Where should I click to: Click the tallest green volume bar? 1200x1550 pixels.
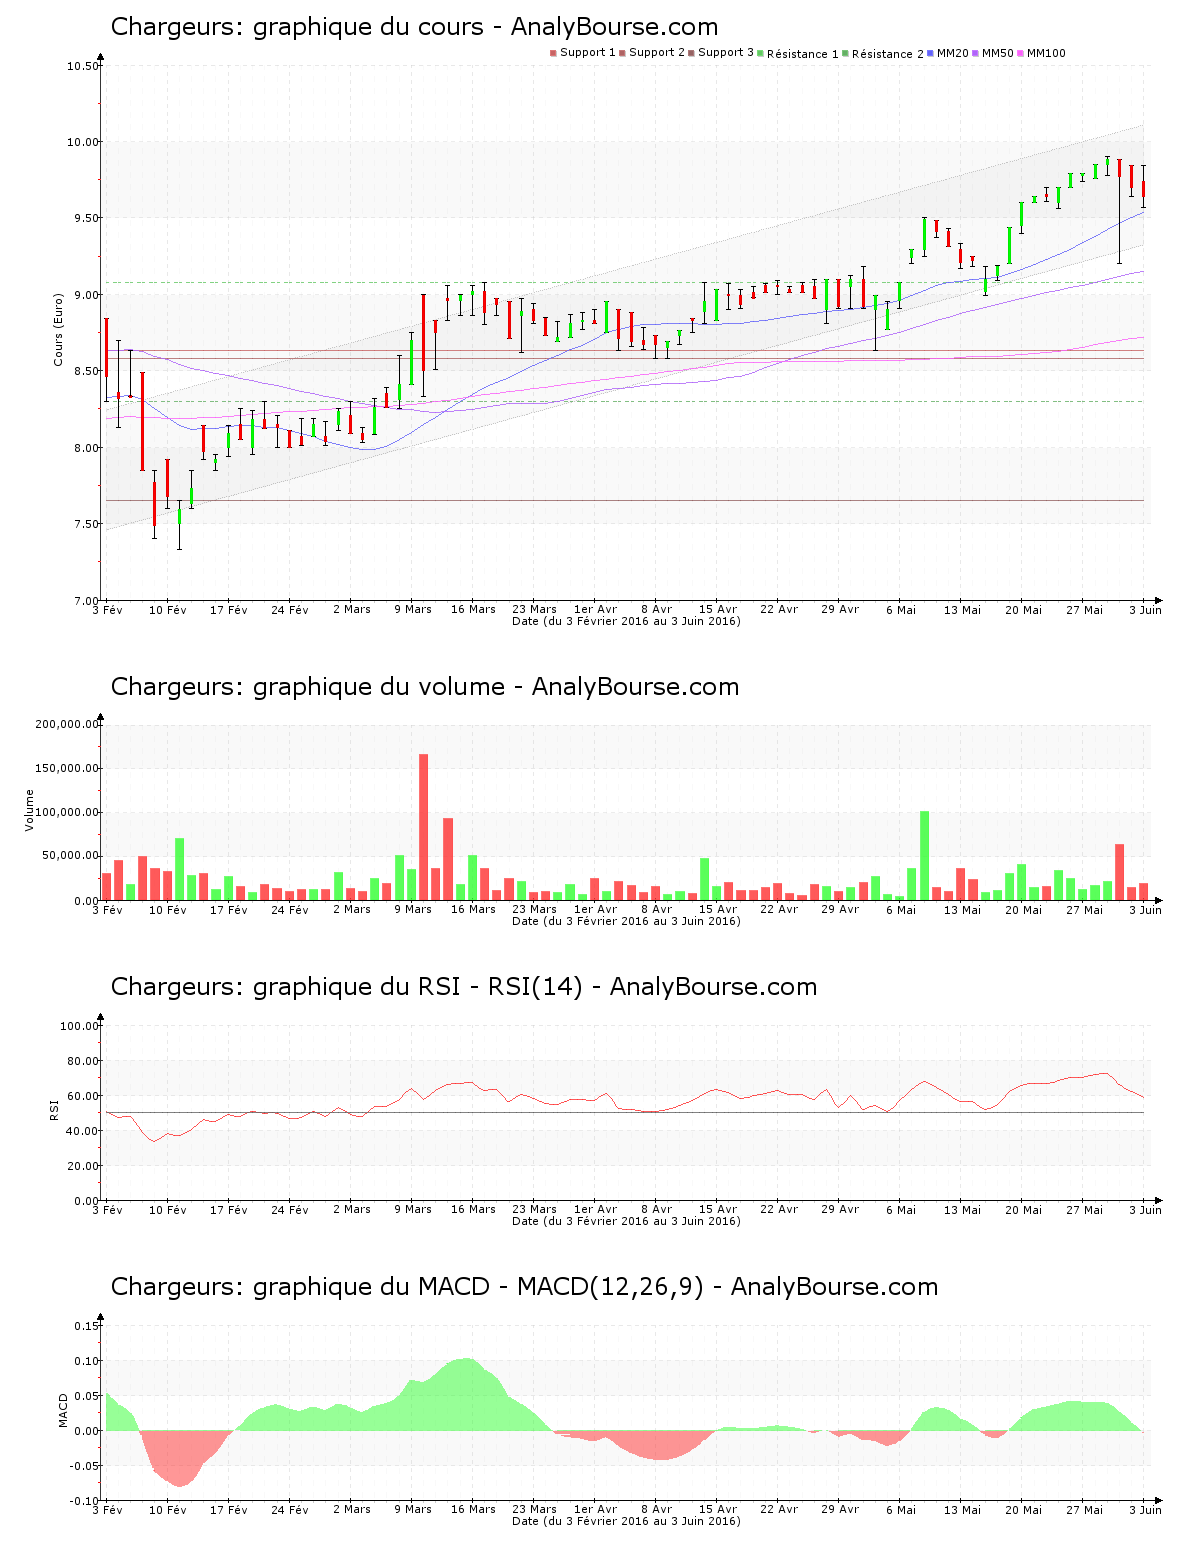coord(925,856)
